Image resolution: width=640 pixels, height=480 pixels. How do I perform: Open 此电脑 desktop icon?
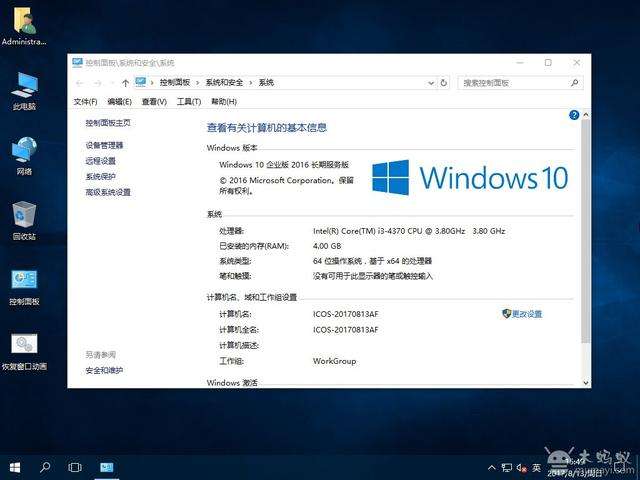[x=24, y=91]
